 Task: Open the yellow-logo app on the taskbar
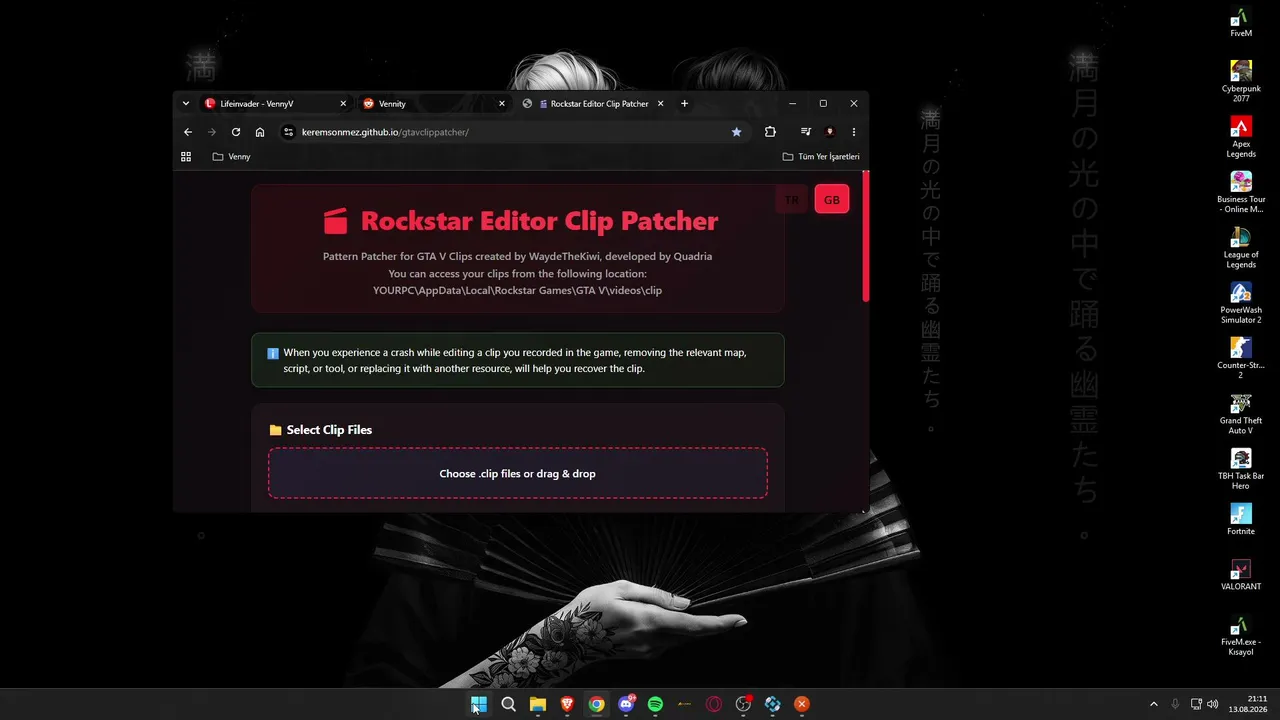(x=684, y=704)
